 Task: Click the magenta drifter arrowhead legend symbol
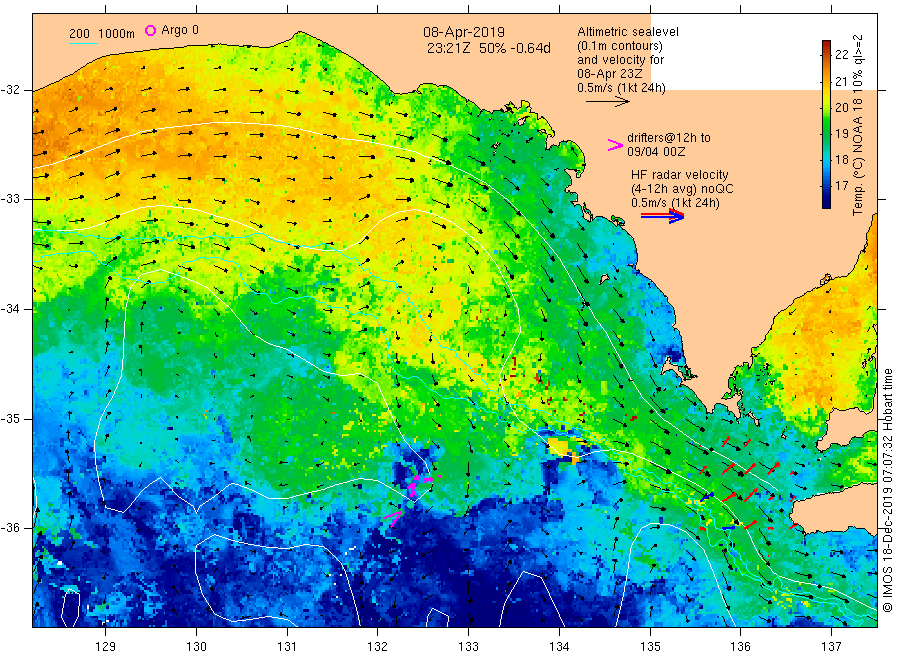click(x=615, y=145)
